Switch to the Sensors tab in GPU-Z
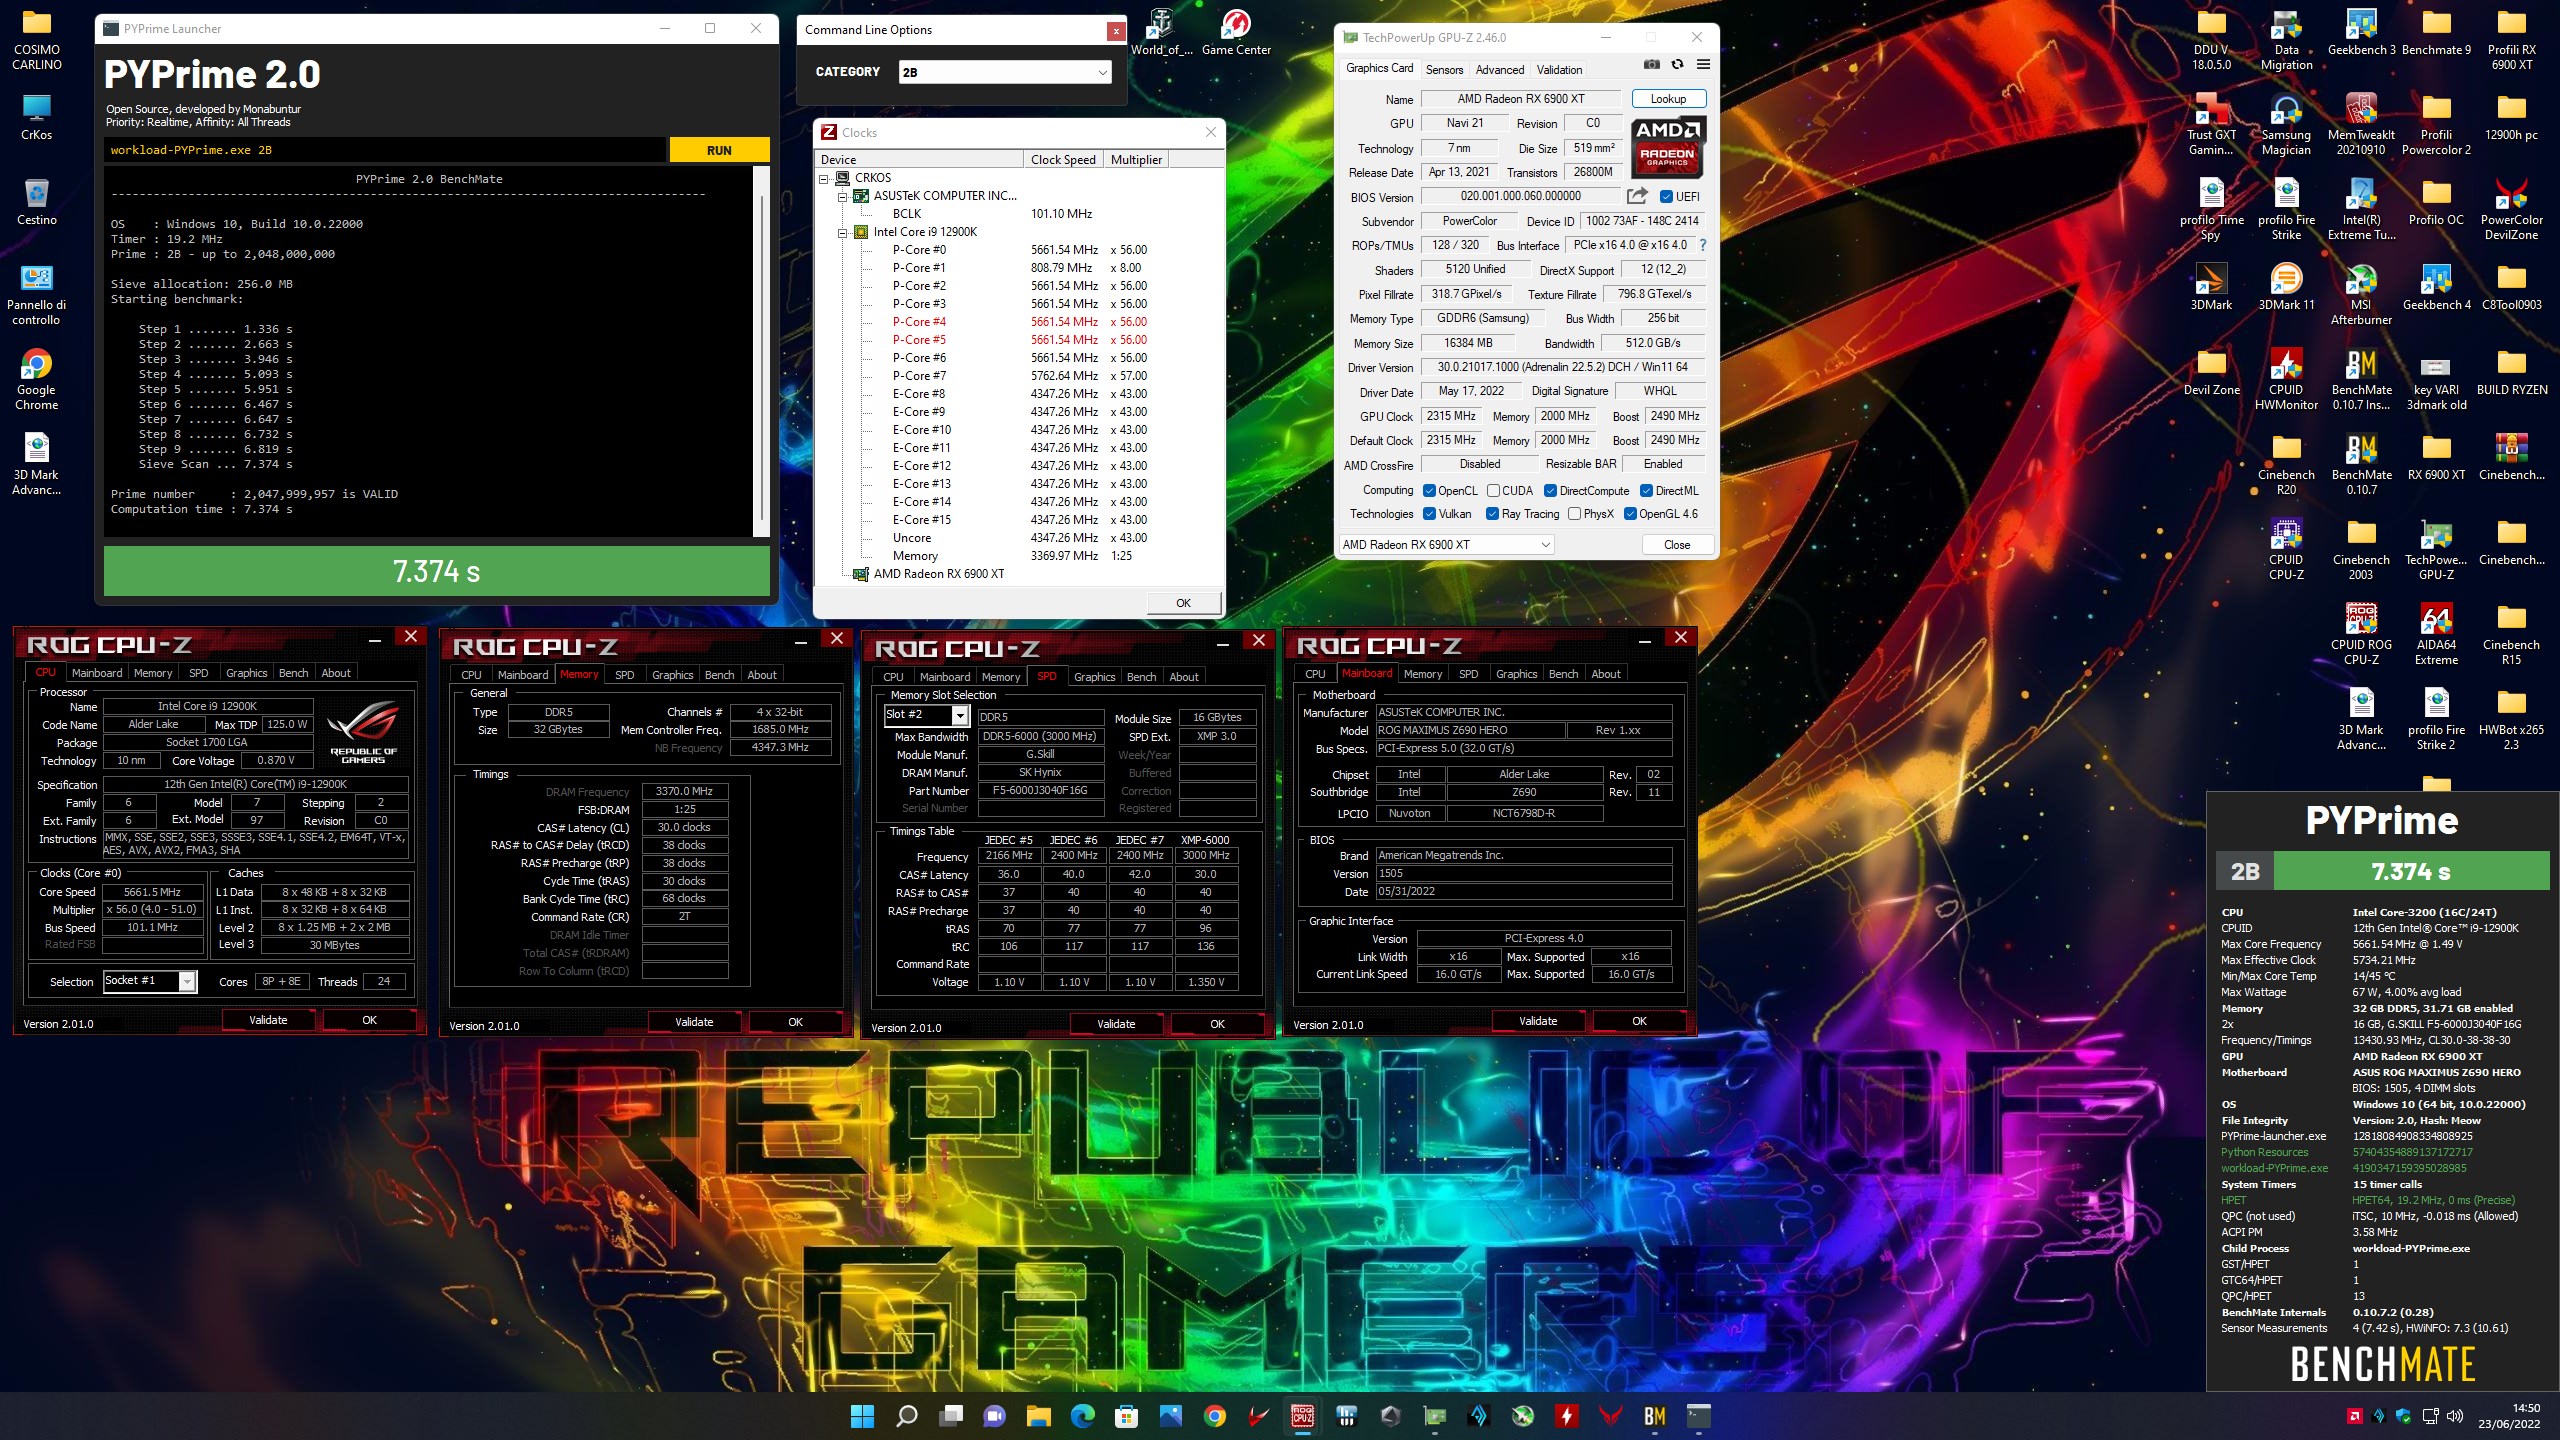This screenshot has height=1440, width=2560. pyautogui.click(x=1444, y=70)
